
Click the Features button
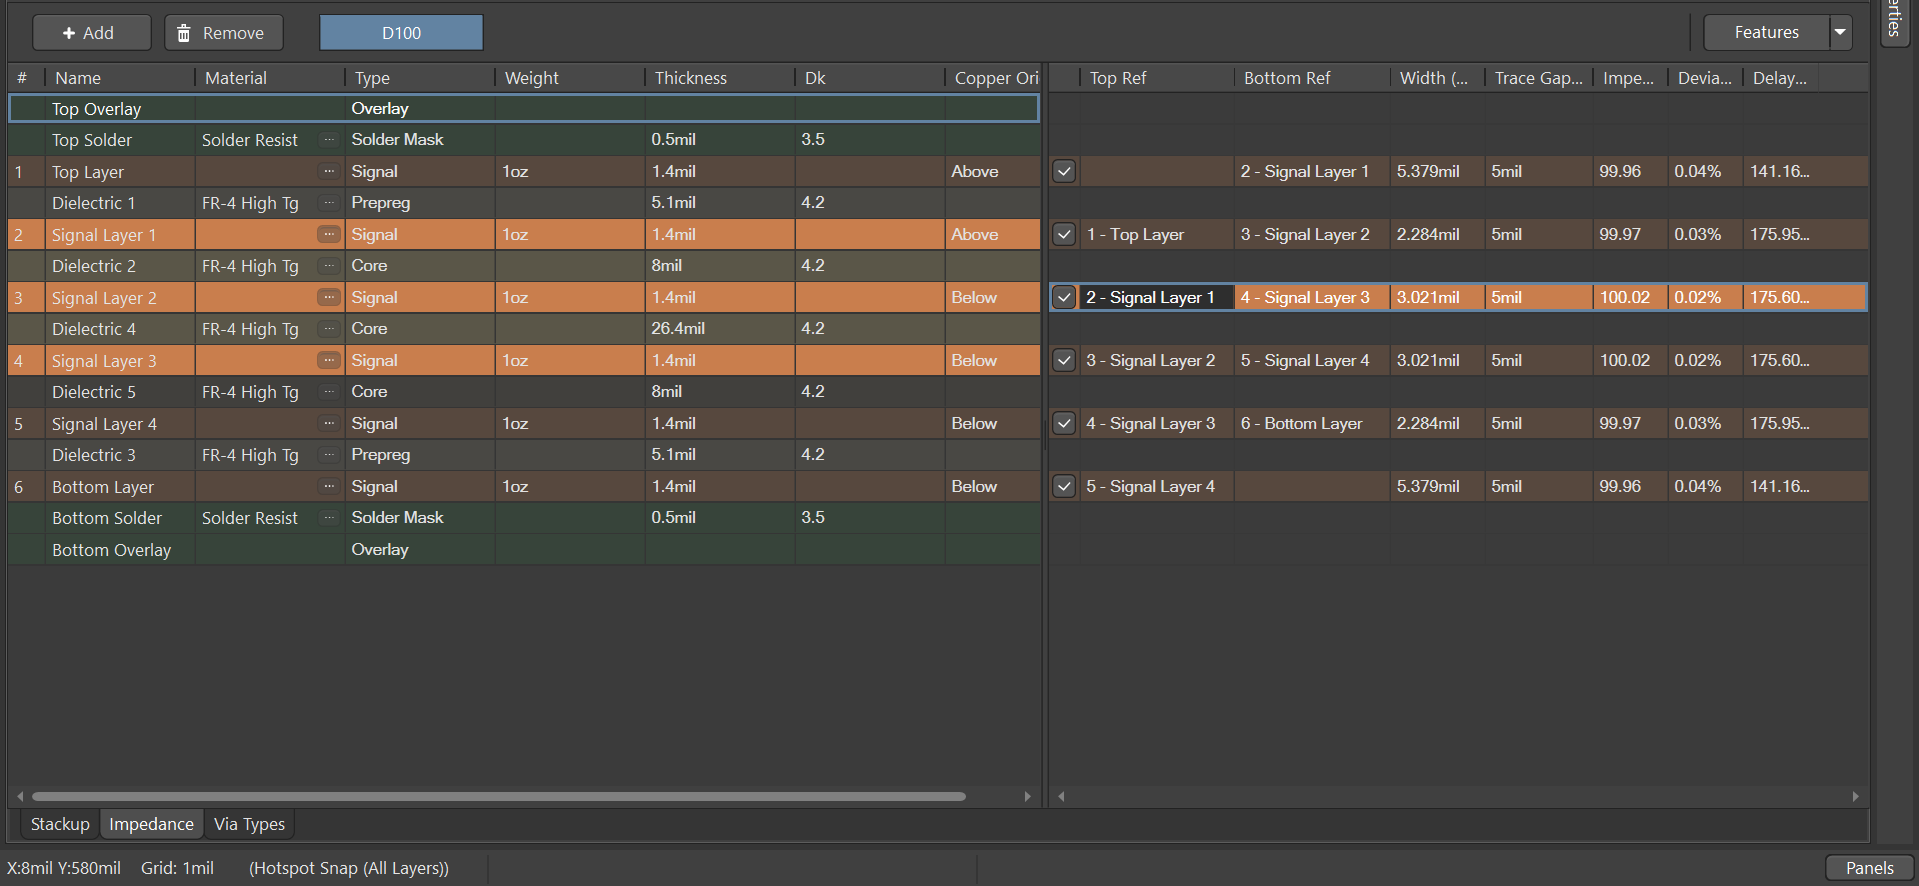click(1766, 32)
